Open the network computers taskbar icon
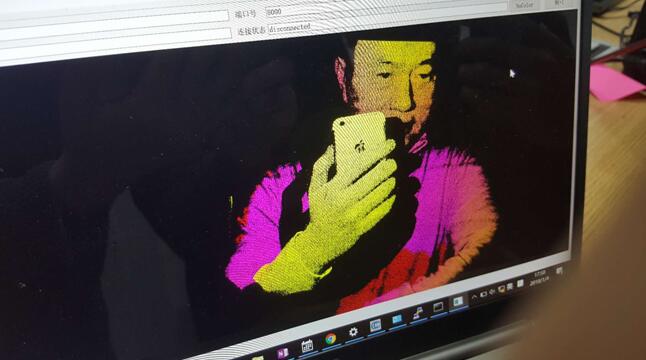Image resolution: width=646 pixels, height=360 pixels. 418,313
